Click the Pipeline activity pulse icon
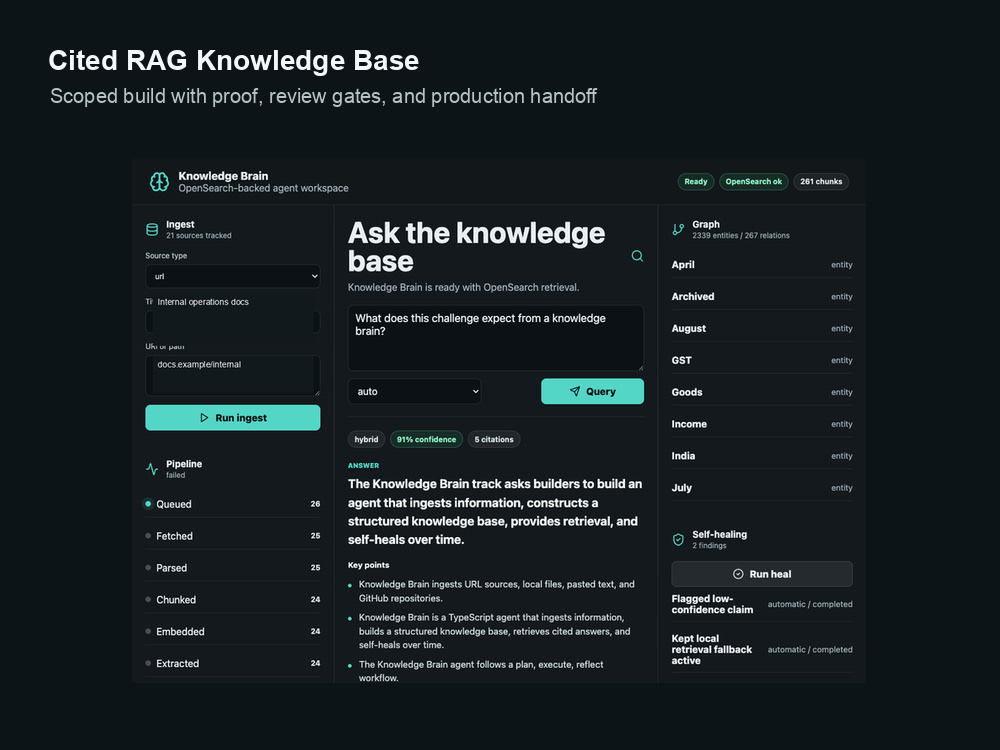 click(152, 469)
